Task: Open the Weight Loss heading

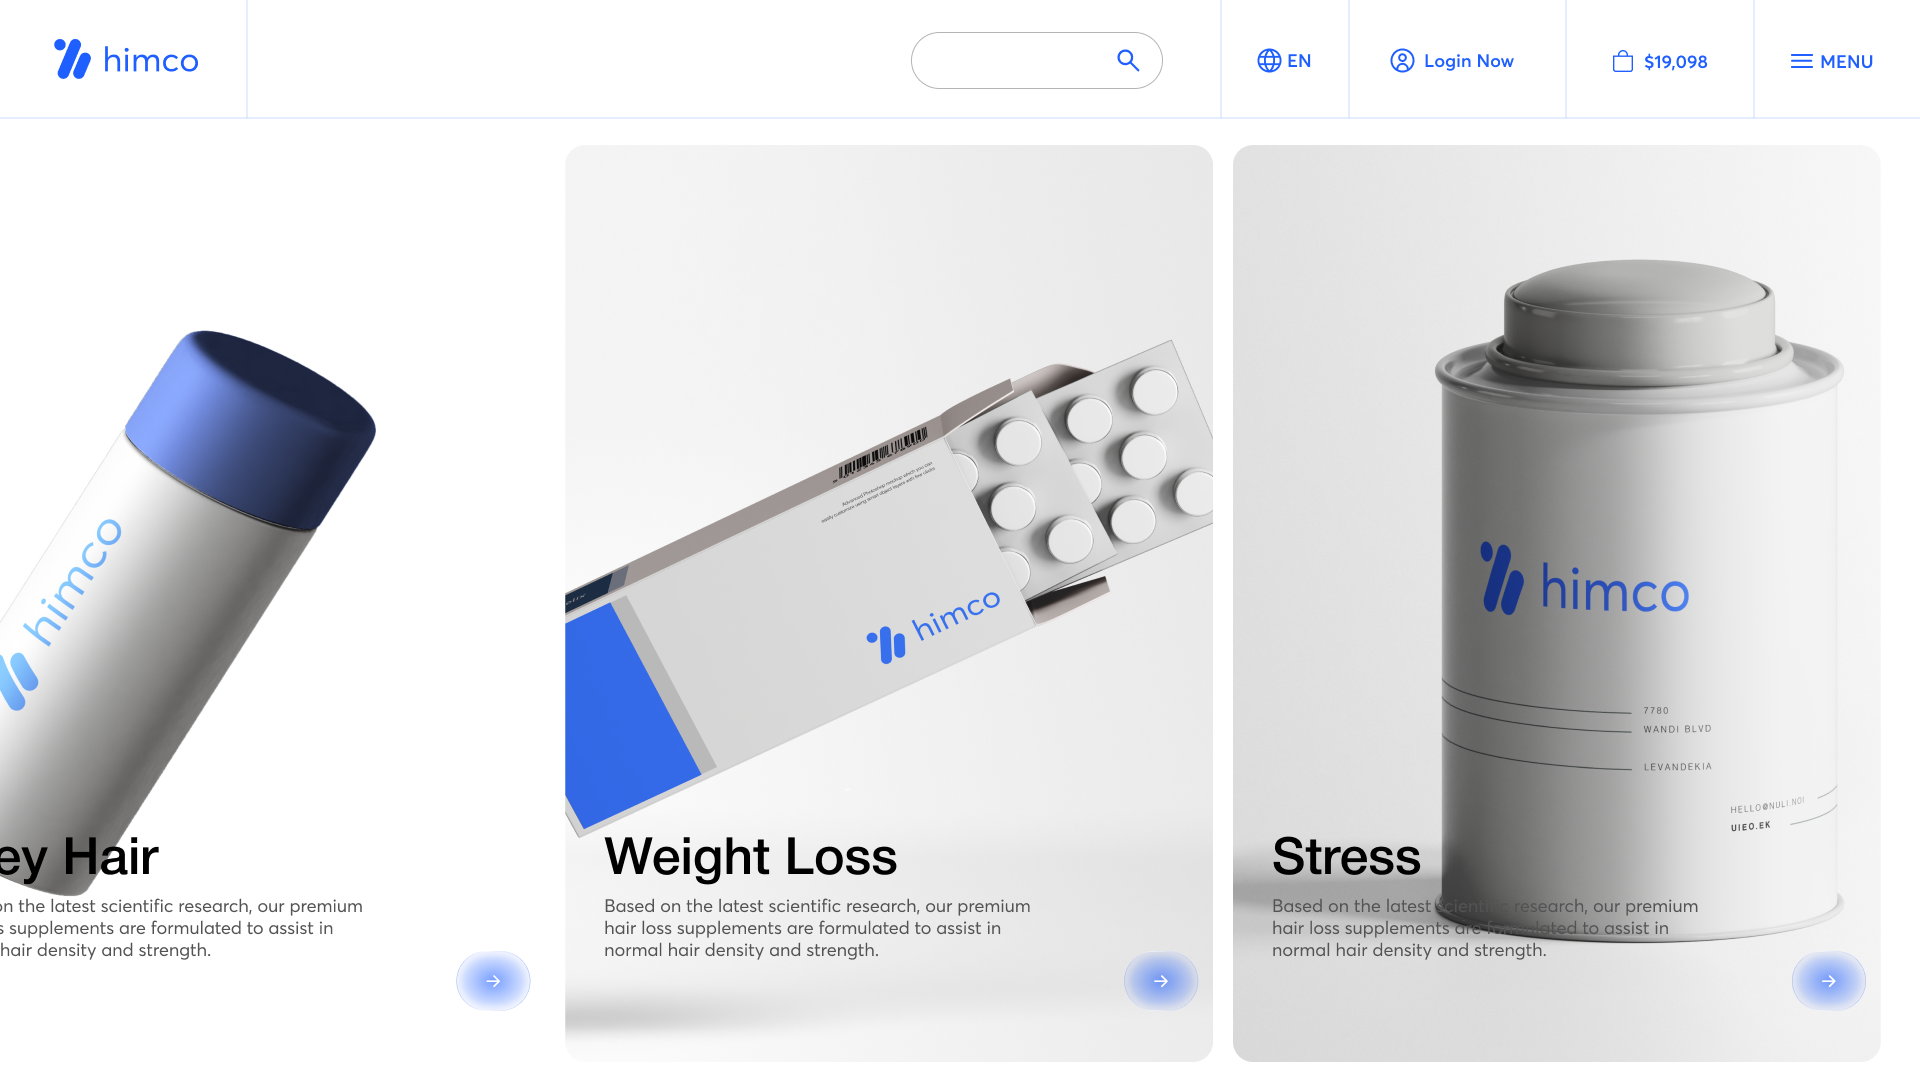Action: [750, 857]
